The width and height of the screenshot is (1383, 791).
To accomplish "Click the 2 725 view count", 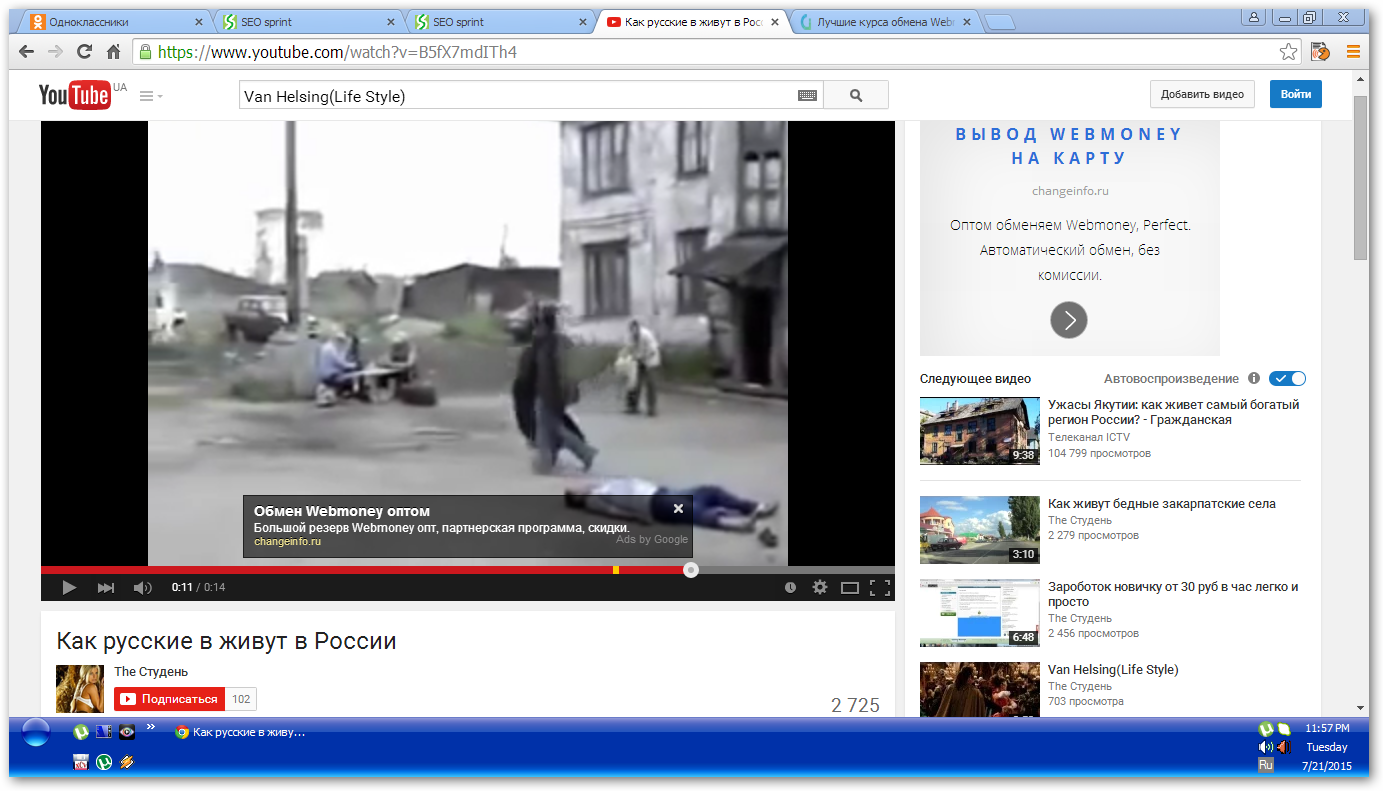I will tap(855, 705).
